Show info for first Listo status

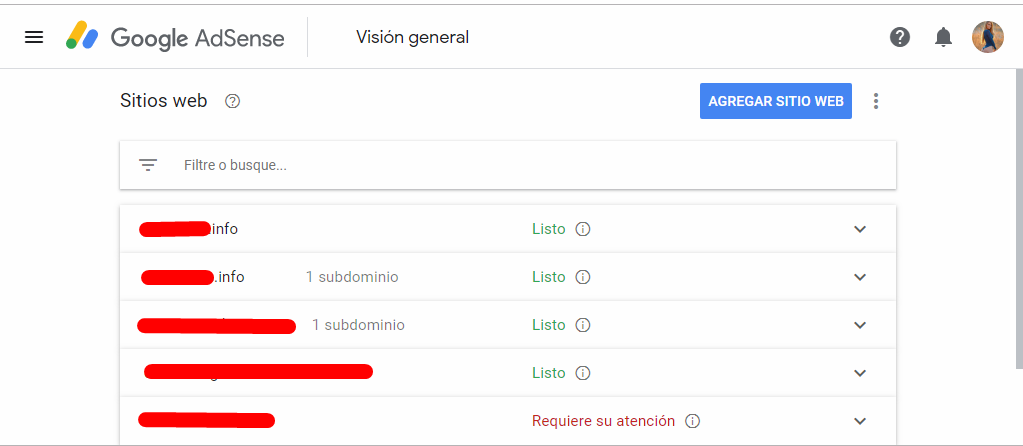583,229
